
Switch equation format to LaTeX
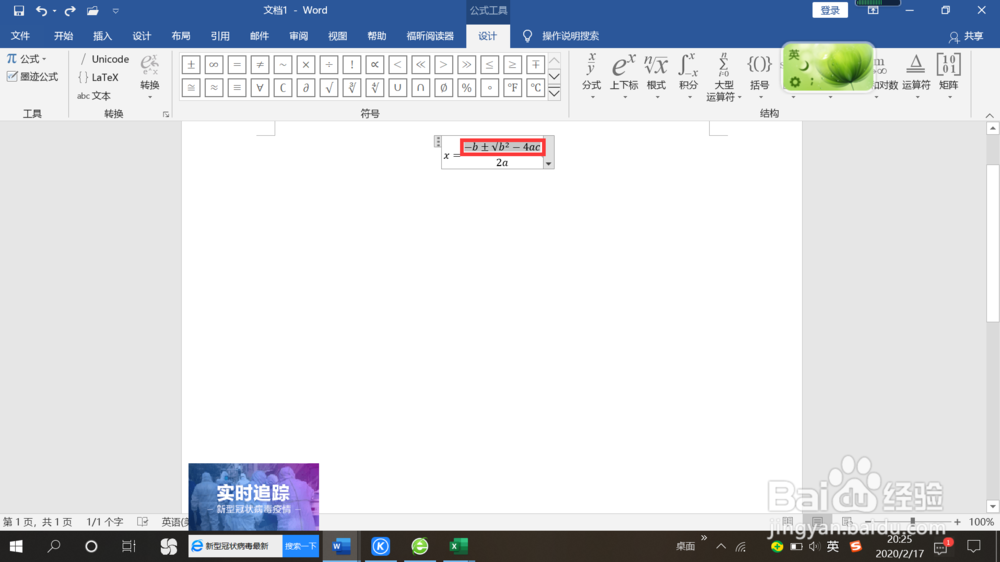click(x=98, y=77)
